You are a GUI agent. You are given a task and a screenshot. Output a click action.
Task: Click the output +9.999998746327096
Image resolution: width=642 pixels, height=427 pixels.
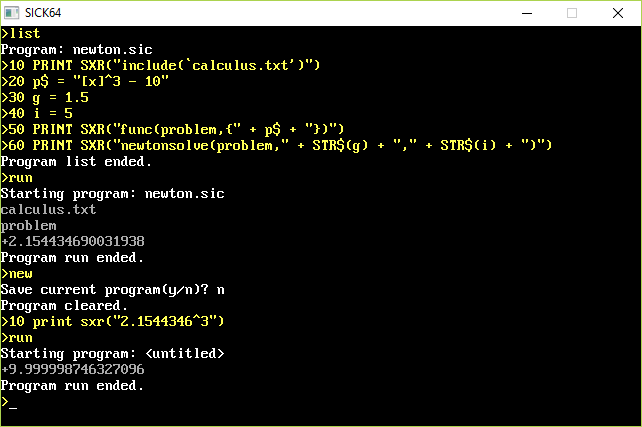tap(72, 370)
